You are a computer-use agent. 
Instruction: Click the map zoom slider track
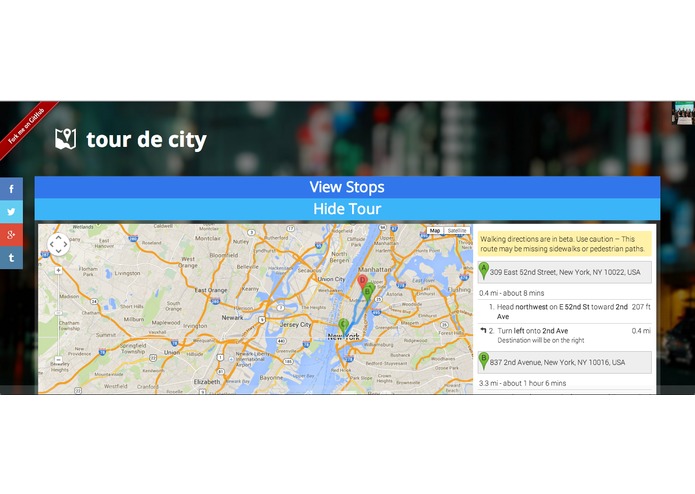(58, 315)
